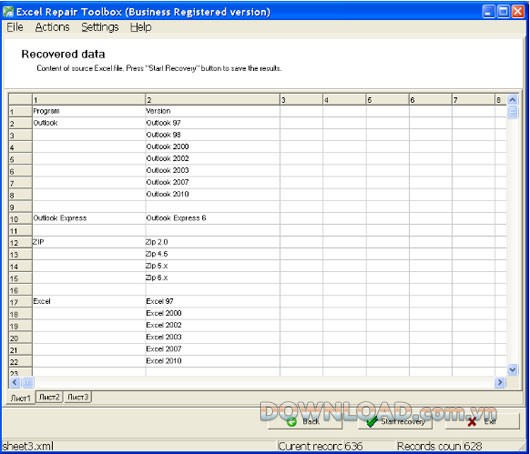Click the 'Outlook 2007' cell

tap(213, 183)
